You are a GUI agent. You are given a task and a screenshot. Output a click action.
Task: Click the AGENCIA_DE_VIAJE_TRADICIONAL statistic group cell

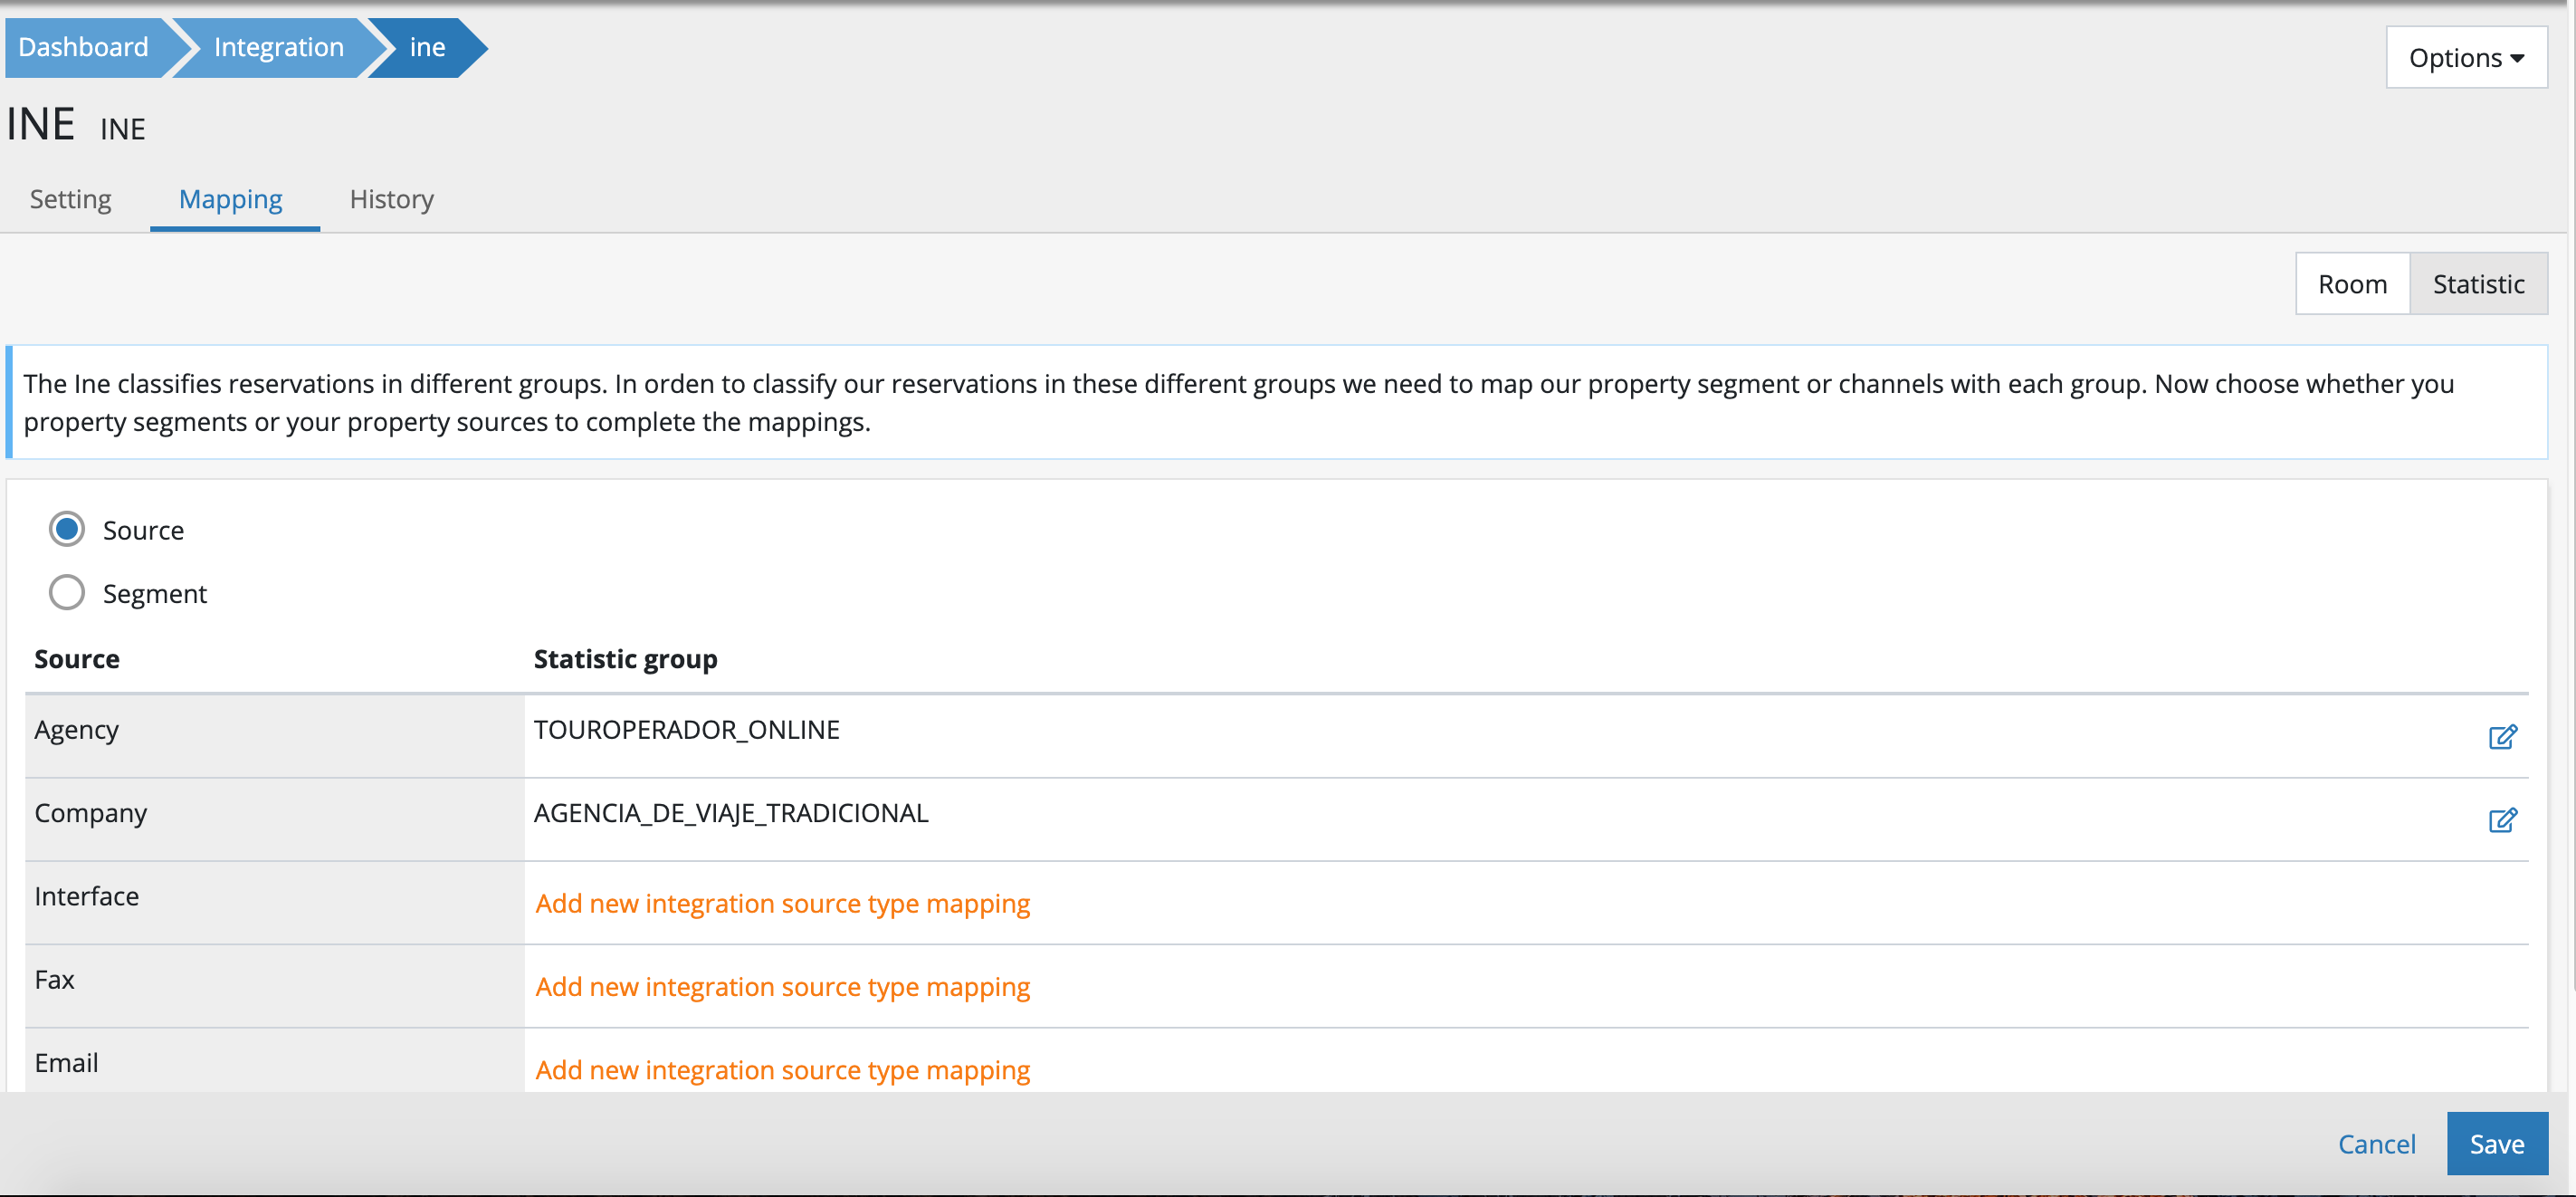coord(730,813)
